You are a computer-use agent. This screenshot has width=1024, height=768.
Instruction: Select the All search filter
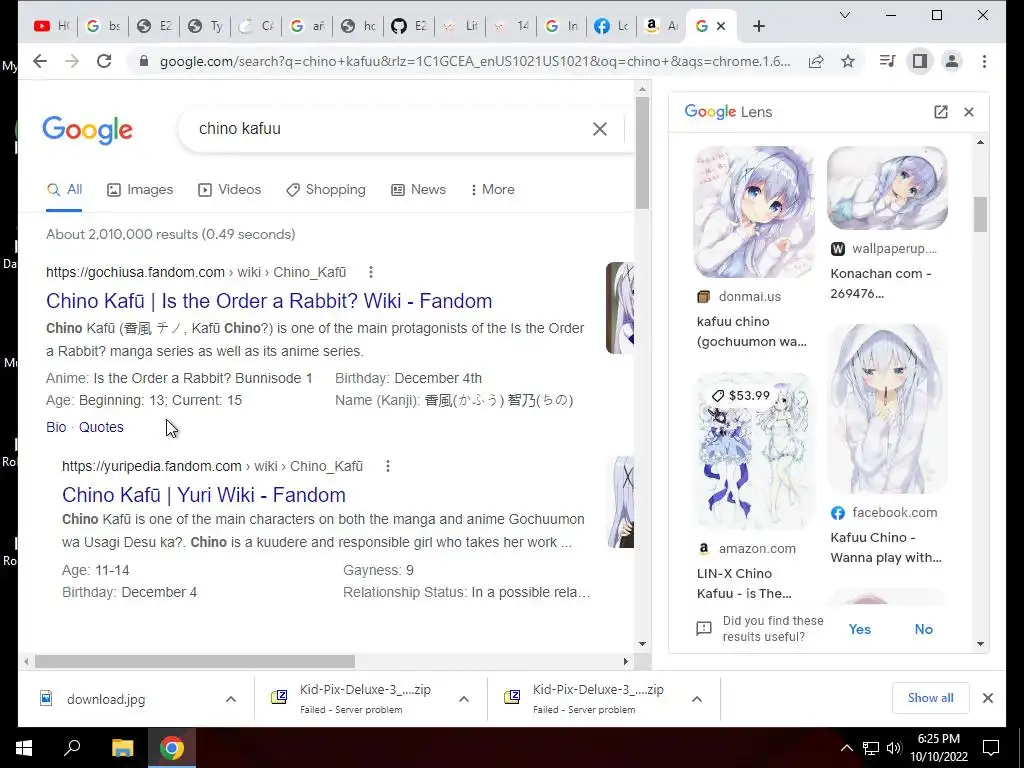[x=64, y=189]
